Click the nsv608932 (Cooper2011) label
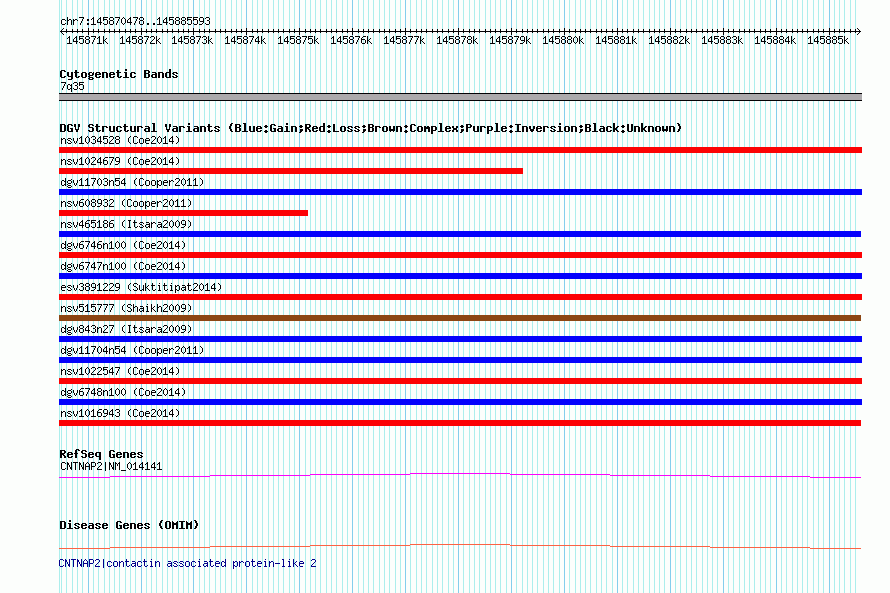Viewport: 890px width, 593px height. pos(126,203)
